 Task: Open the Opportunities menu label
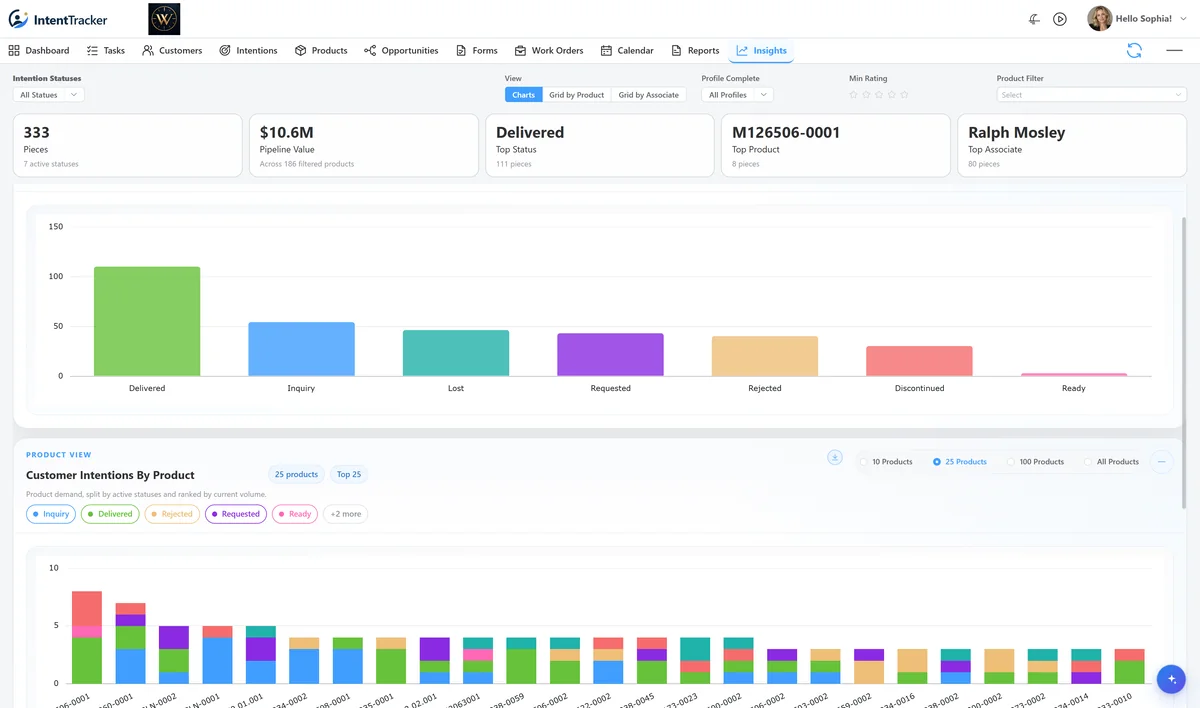(410, 50)
